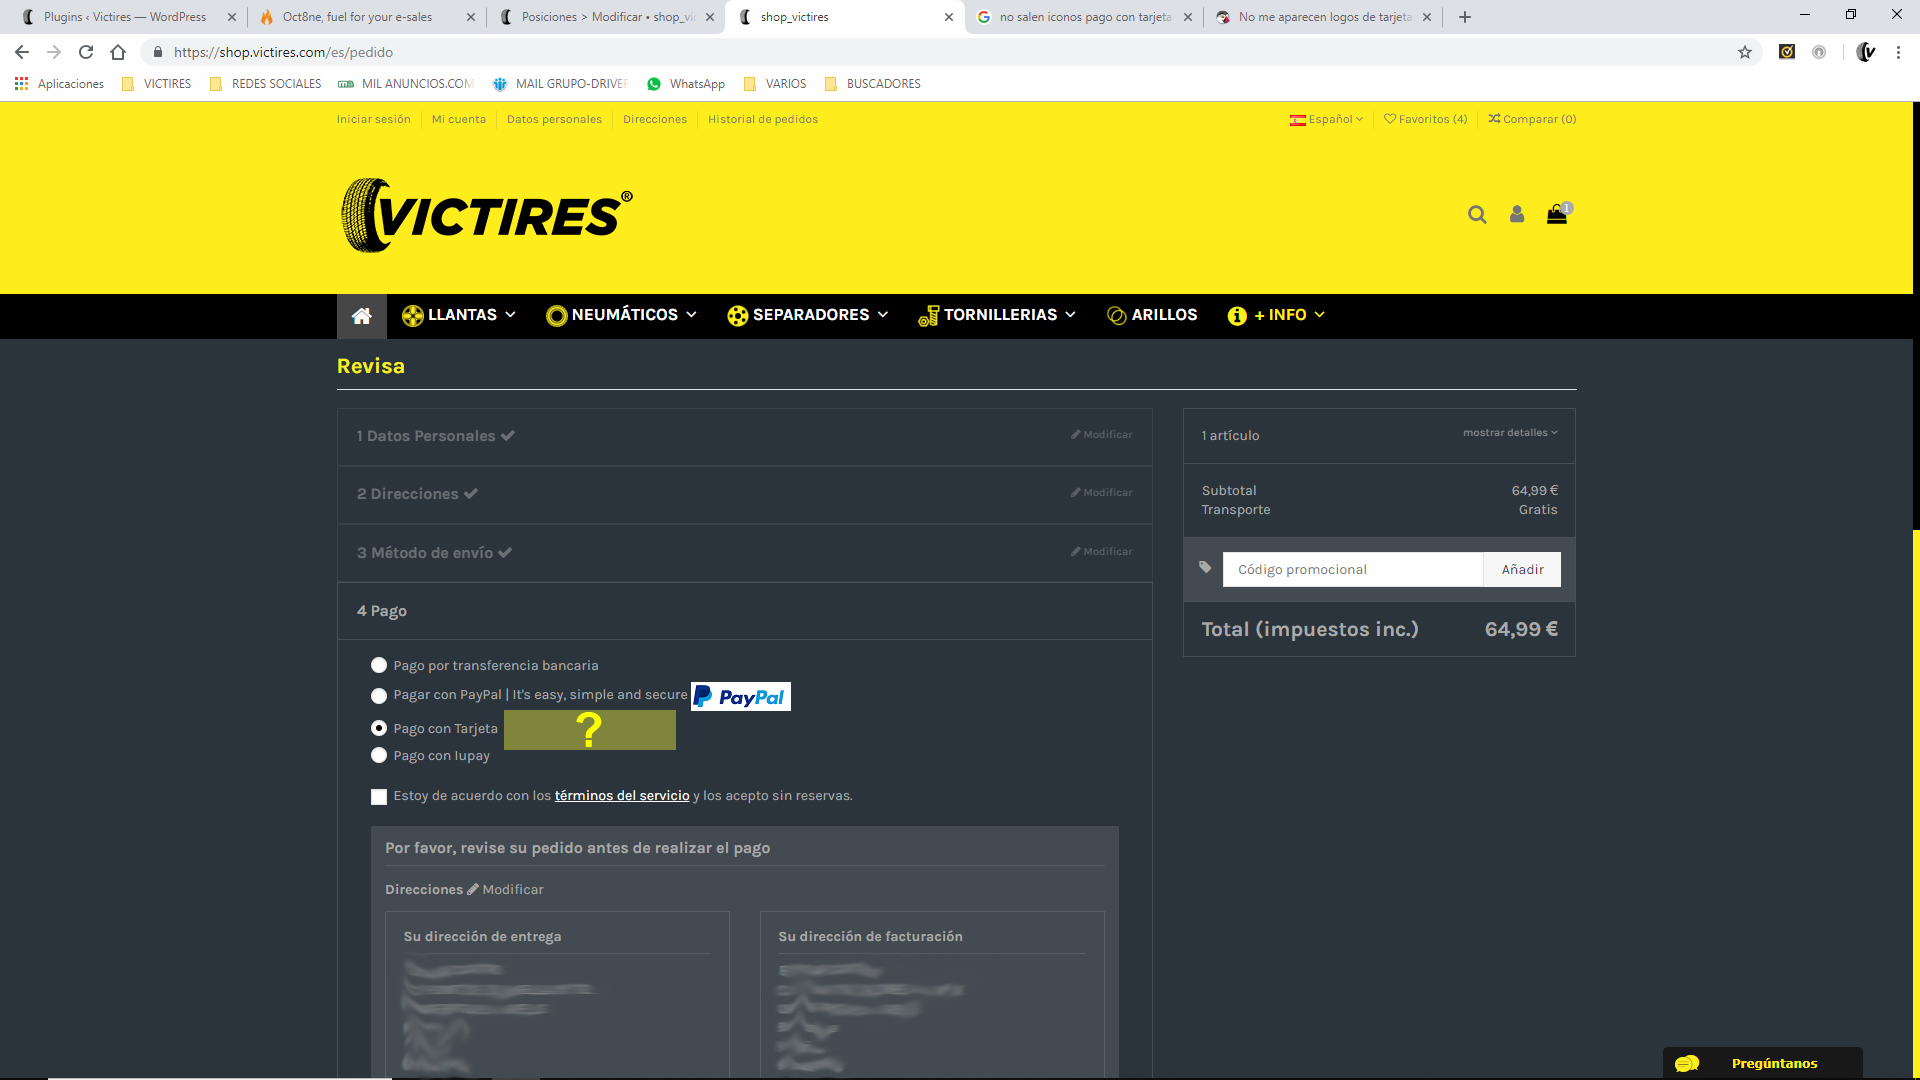
Task: Expand the LLANTAS dropdown menu
Action: pyautogui.click(x=459, y=316)
